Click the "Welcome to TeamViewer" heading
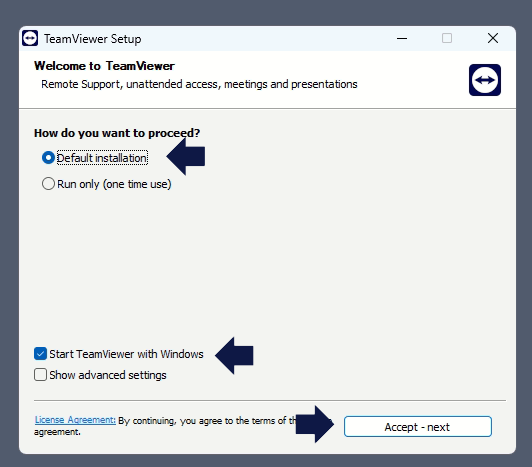Viewport: 532px width, 467px height. click(x=104, y=66)
